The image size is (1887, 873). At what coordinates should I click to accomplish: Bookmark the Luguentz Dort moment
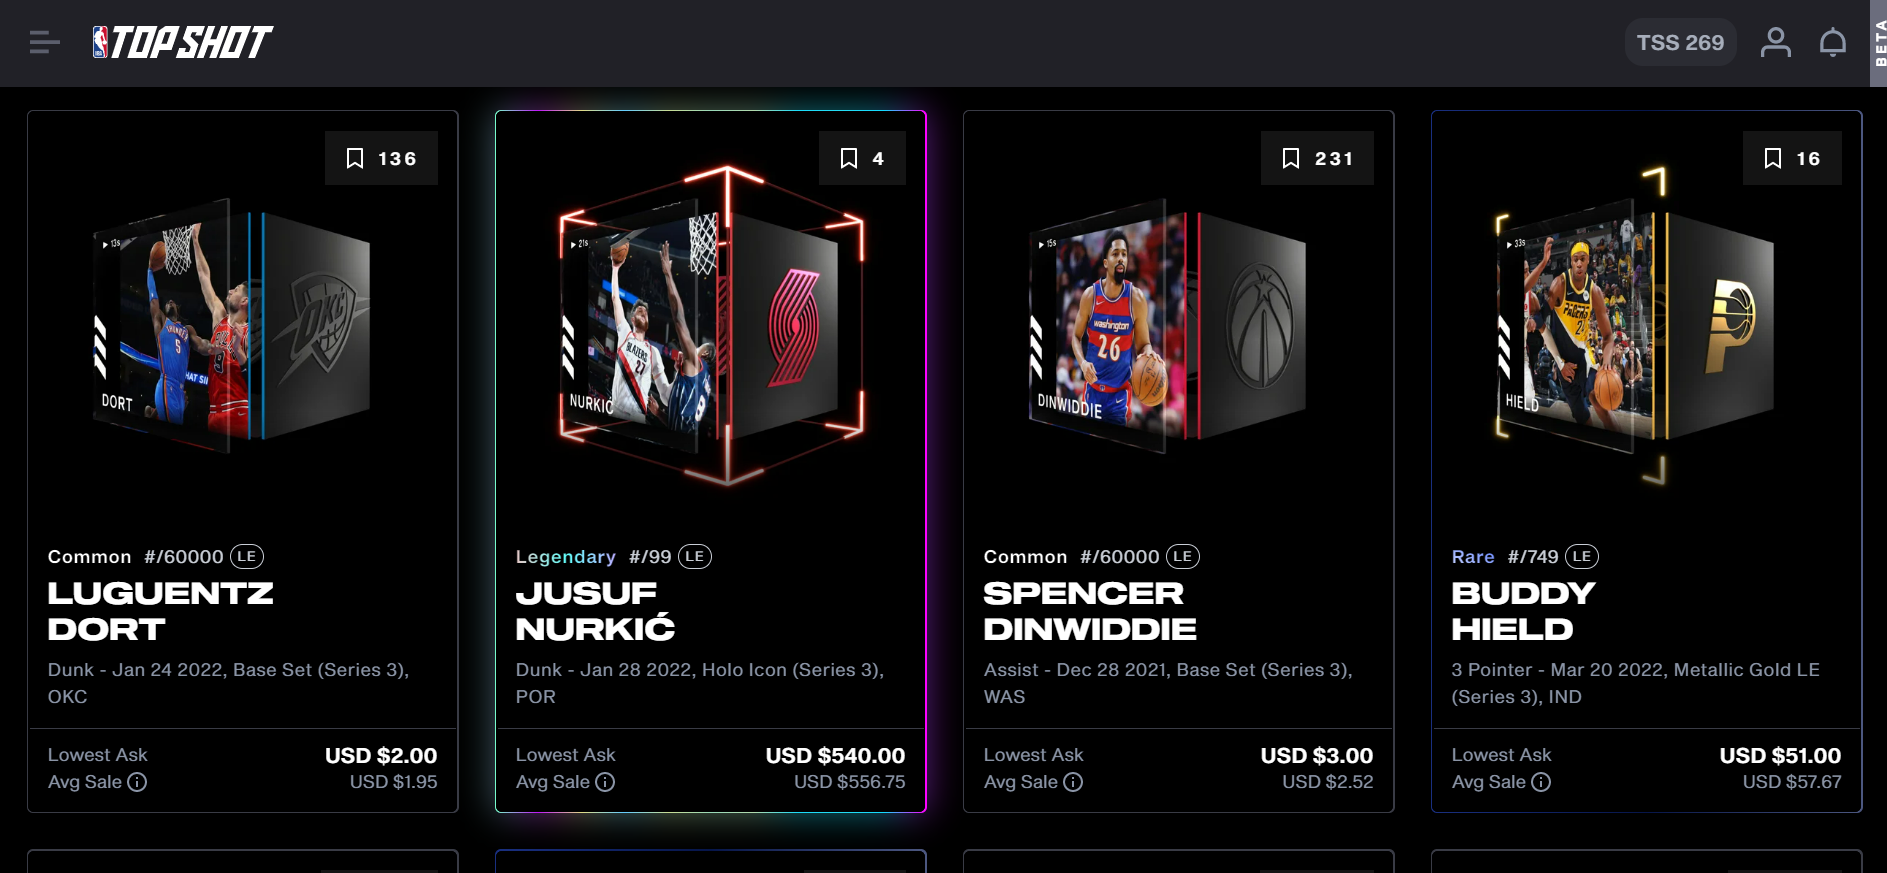click(x=381, y=158)
